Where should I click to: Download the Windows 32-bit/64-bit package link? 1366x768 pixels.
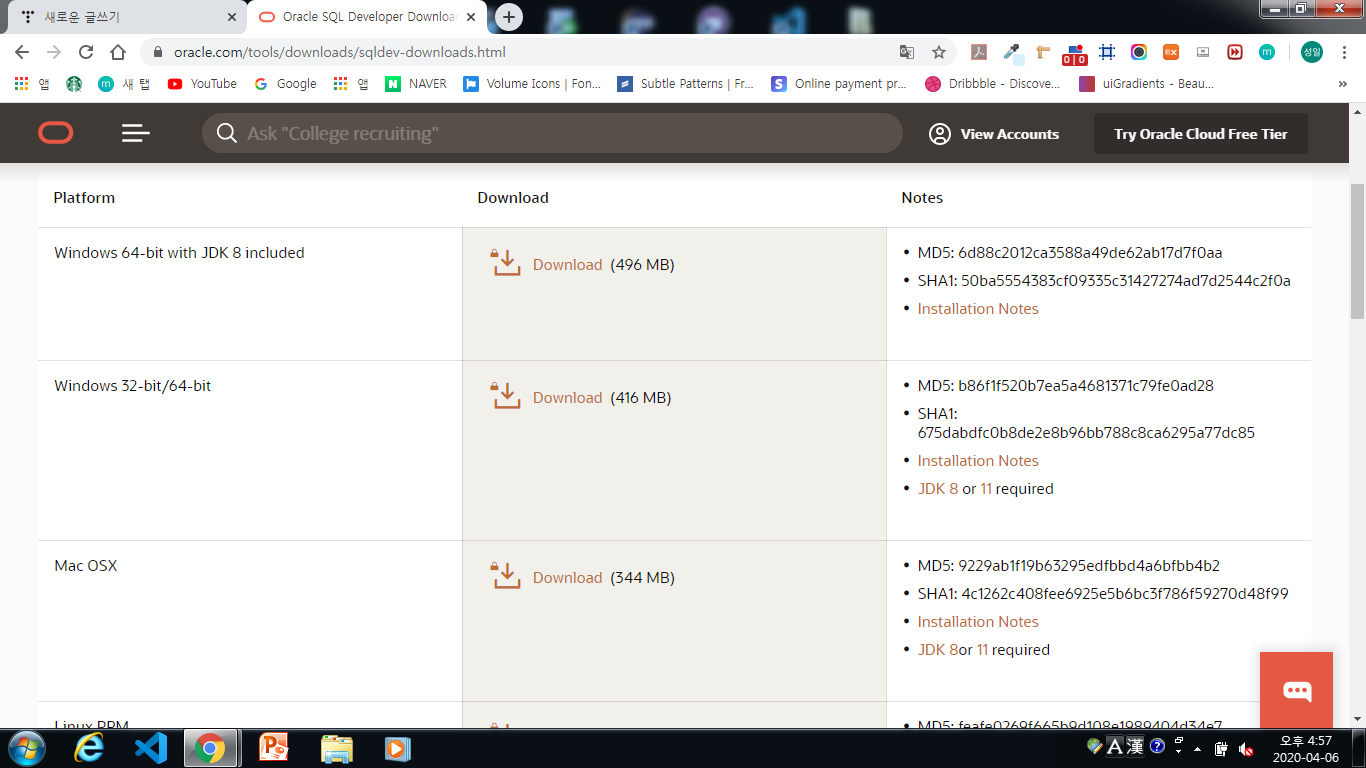click(567, 398)
